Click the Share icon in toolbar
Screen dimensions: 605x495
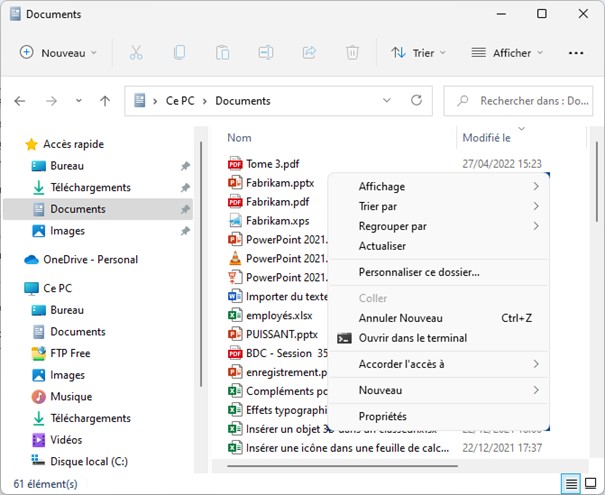click(x=309, y=52)
